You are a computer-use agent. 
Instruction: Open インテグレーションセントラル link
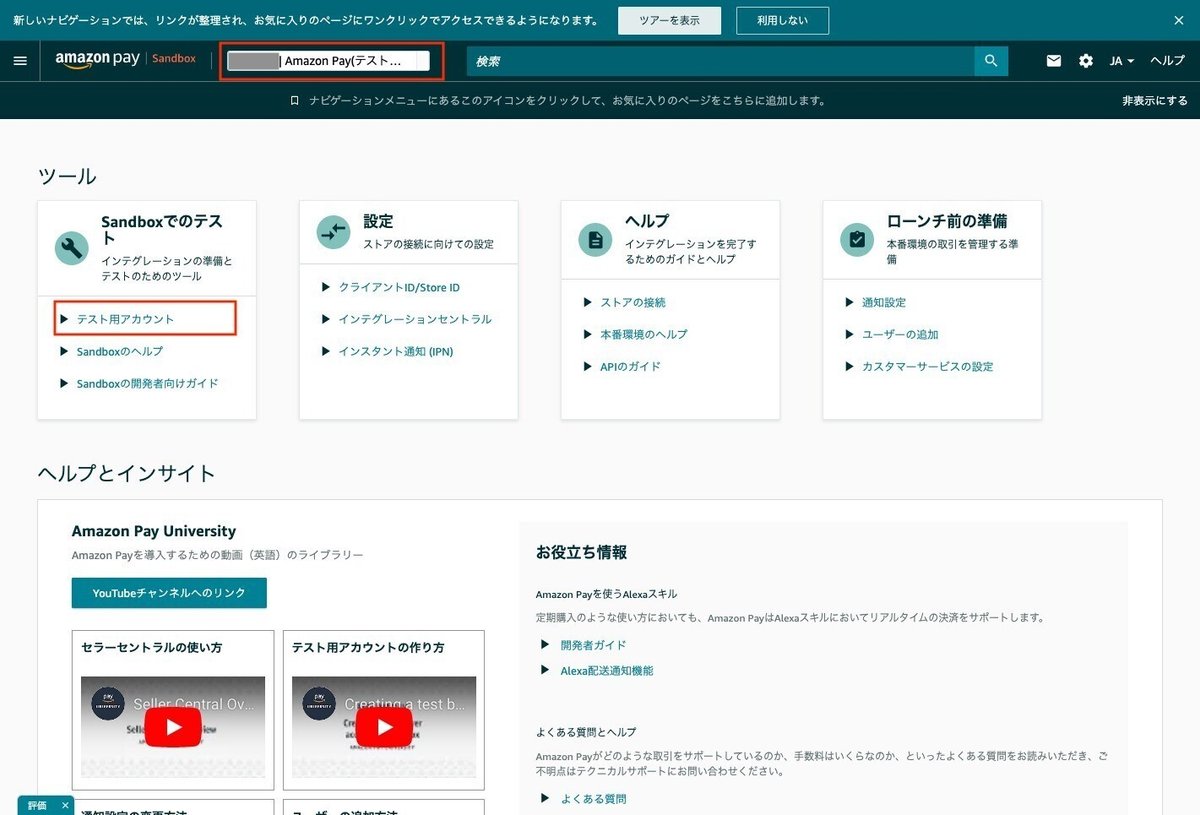(415, 319)
